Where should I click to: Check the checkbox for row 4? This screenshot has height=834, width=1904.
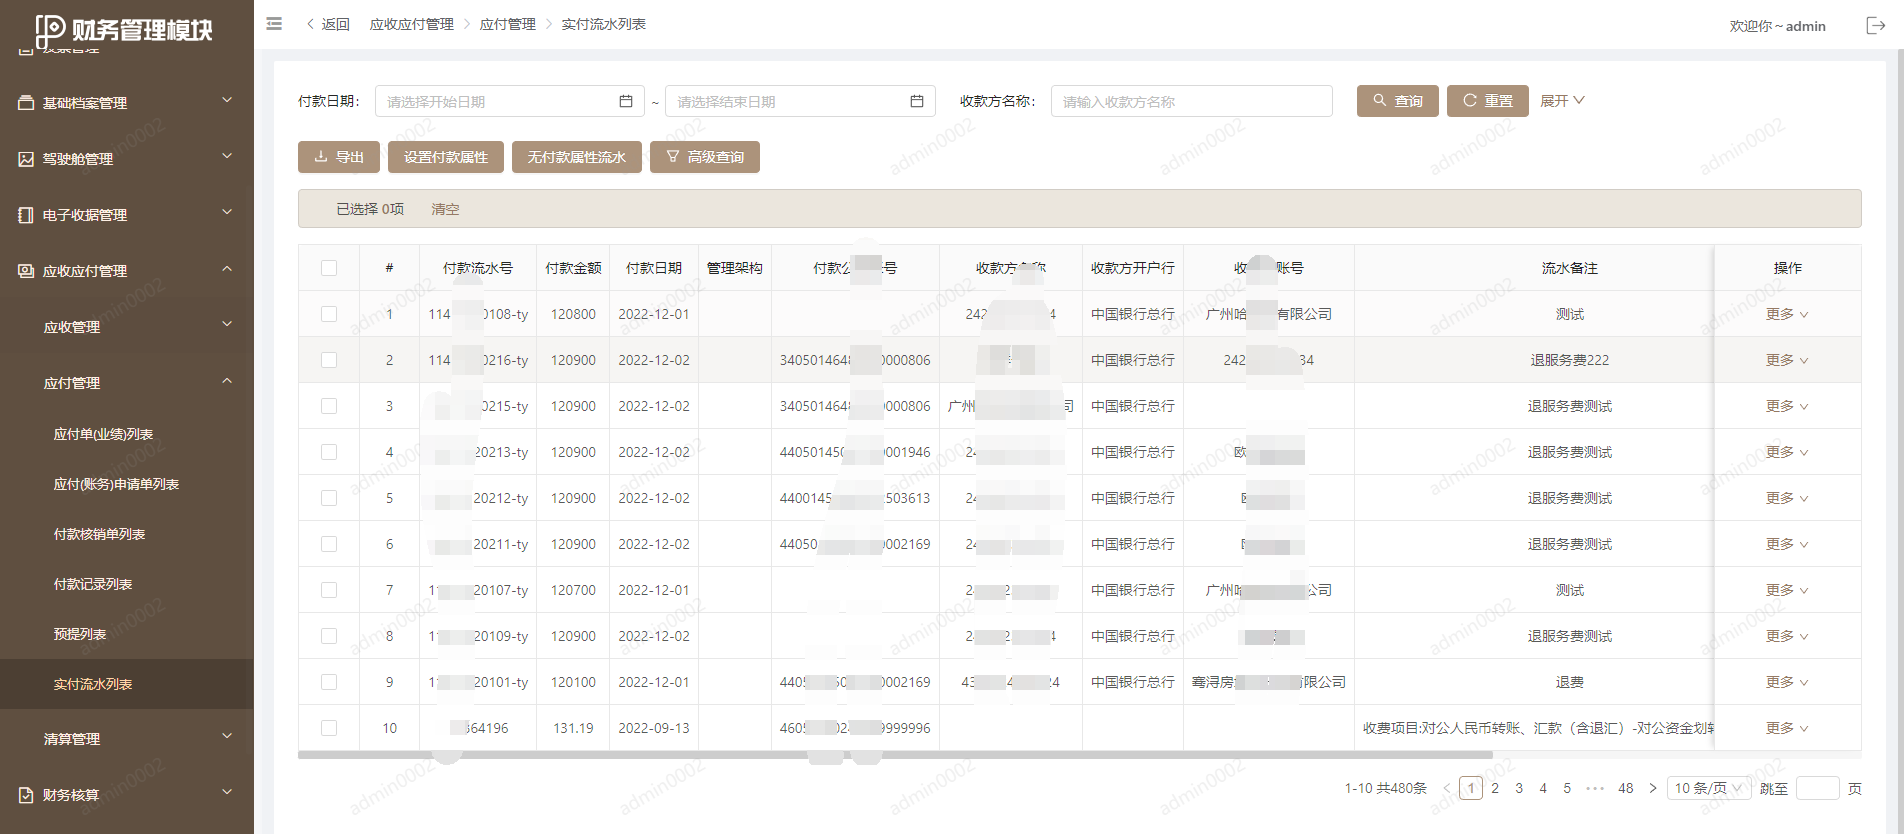click(329, 452)
